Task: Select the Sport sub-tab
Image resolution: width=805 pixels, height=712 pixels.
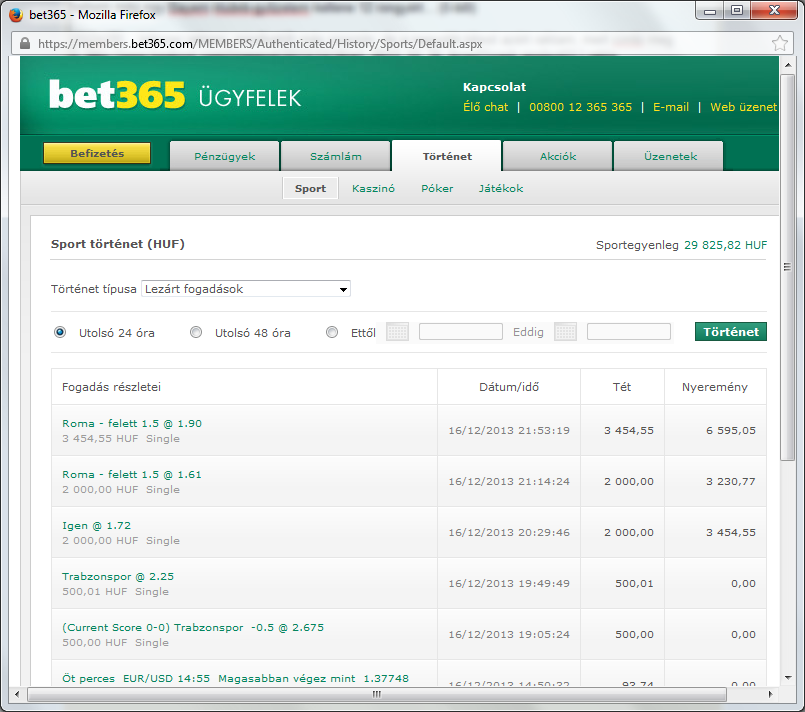Action: [310, 188]
